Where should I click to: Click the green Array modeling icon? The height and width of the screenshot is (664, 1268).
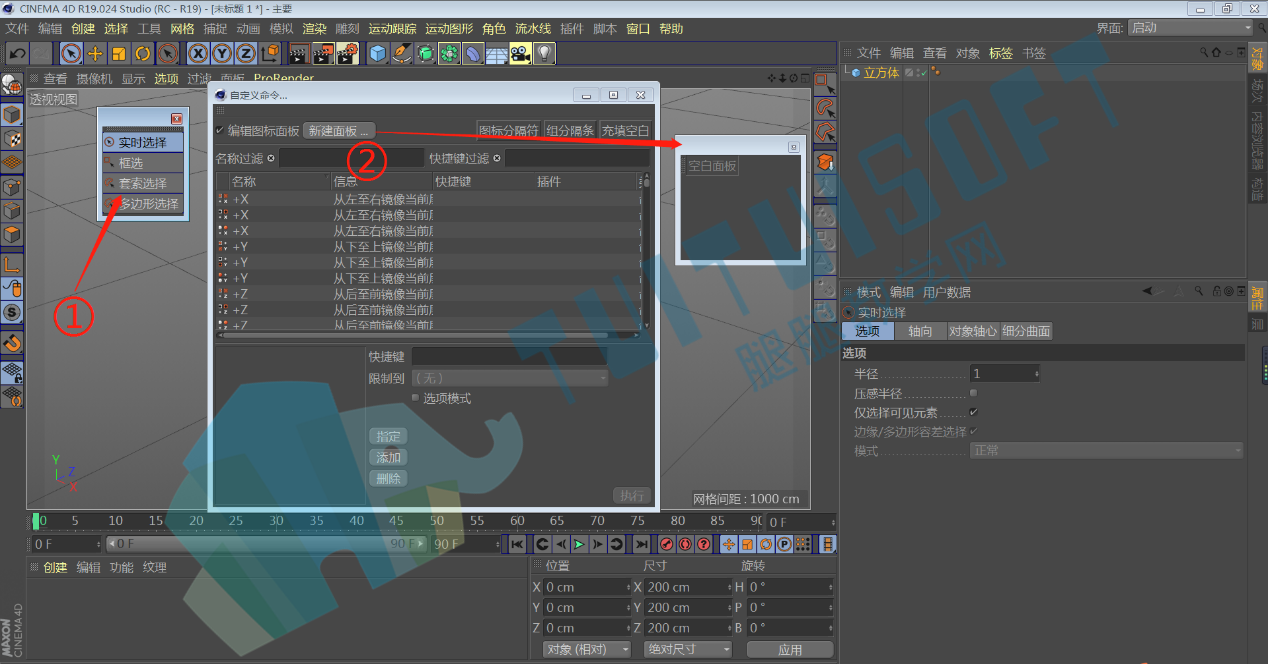pos(449,53)
